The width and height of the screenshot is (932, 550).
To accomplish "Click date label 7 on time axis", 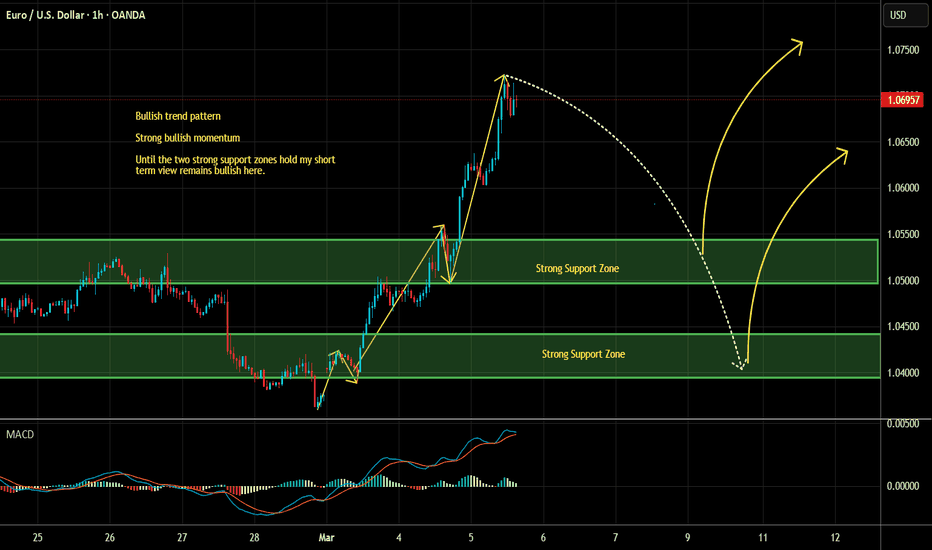I will [615, 538].
